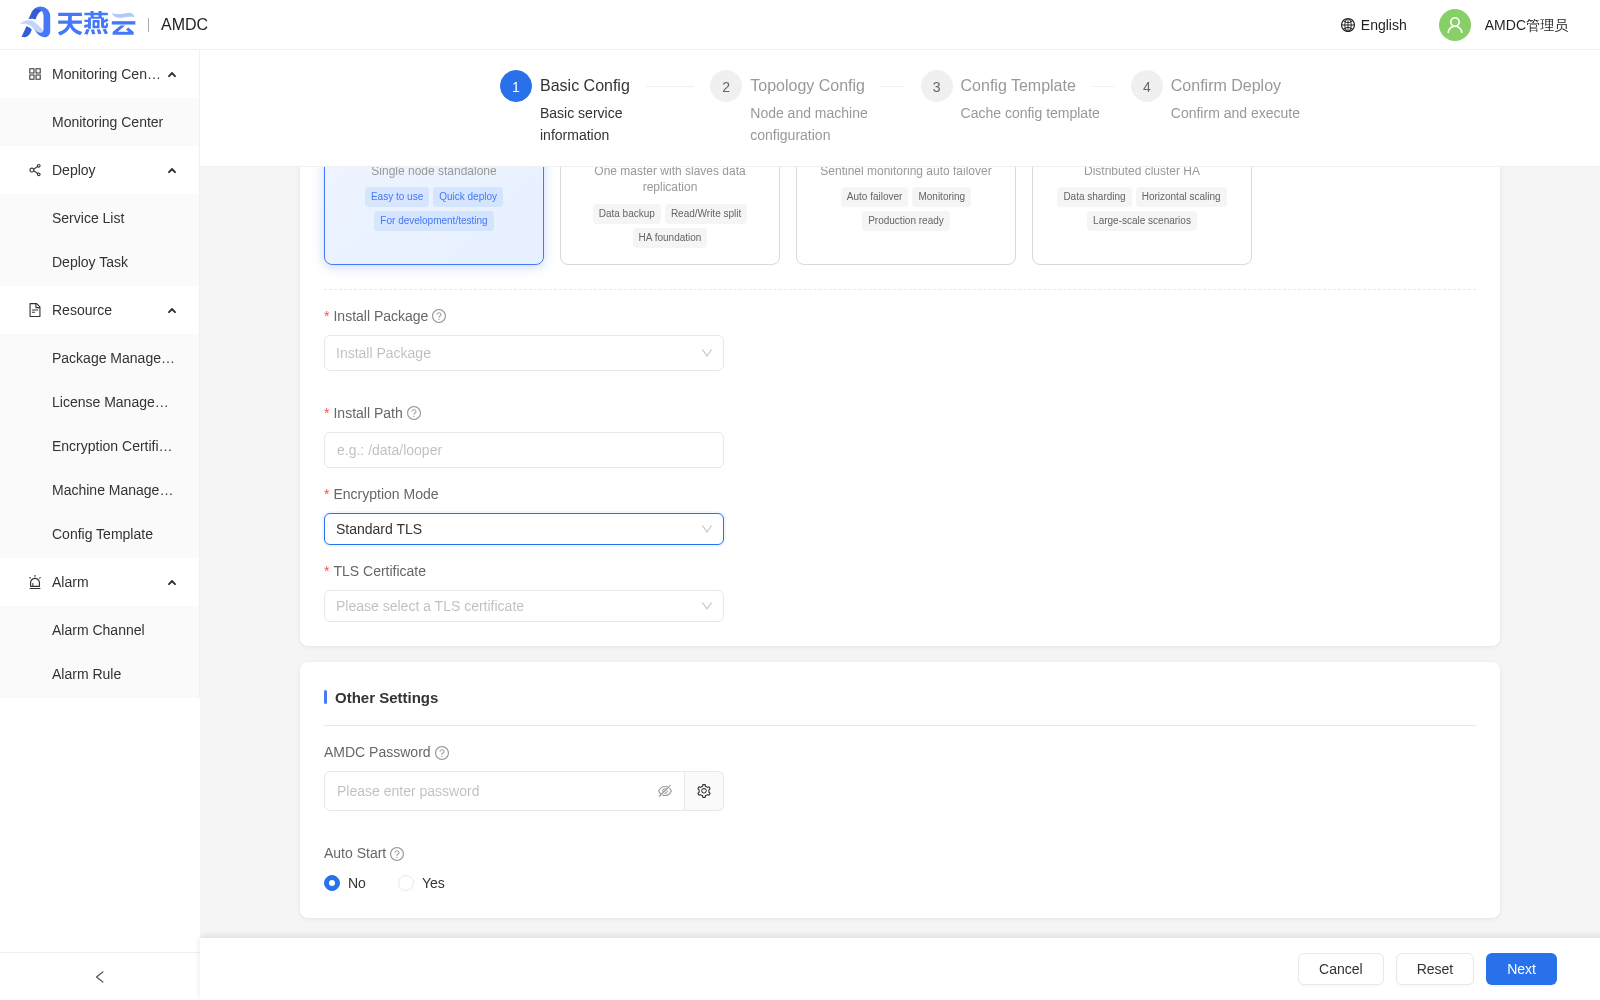1600x1000 pixels.
Task: Open Auto Start help tooltip icon
Action: point(397,854)
